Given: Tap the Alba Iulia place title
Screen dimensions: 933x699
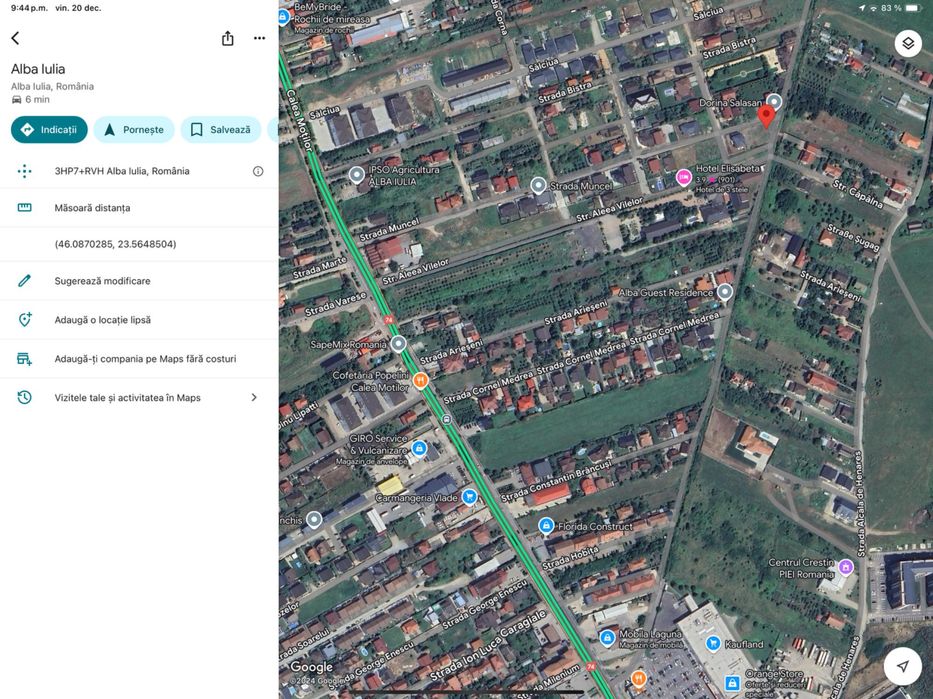Looking at the screenshot, I should (38, 69).
